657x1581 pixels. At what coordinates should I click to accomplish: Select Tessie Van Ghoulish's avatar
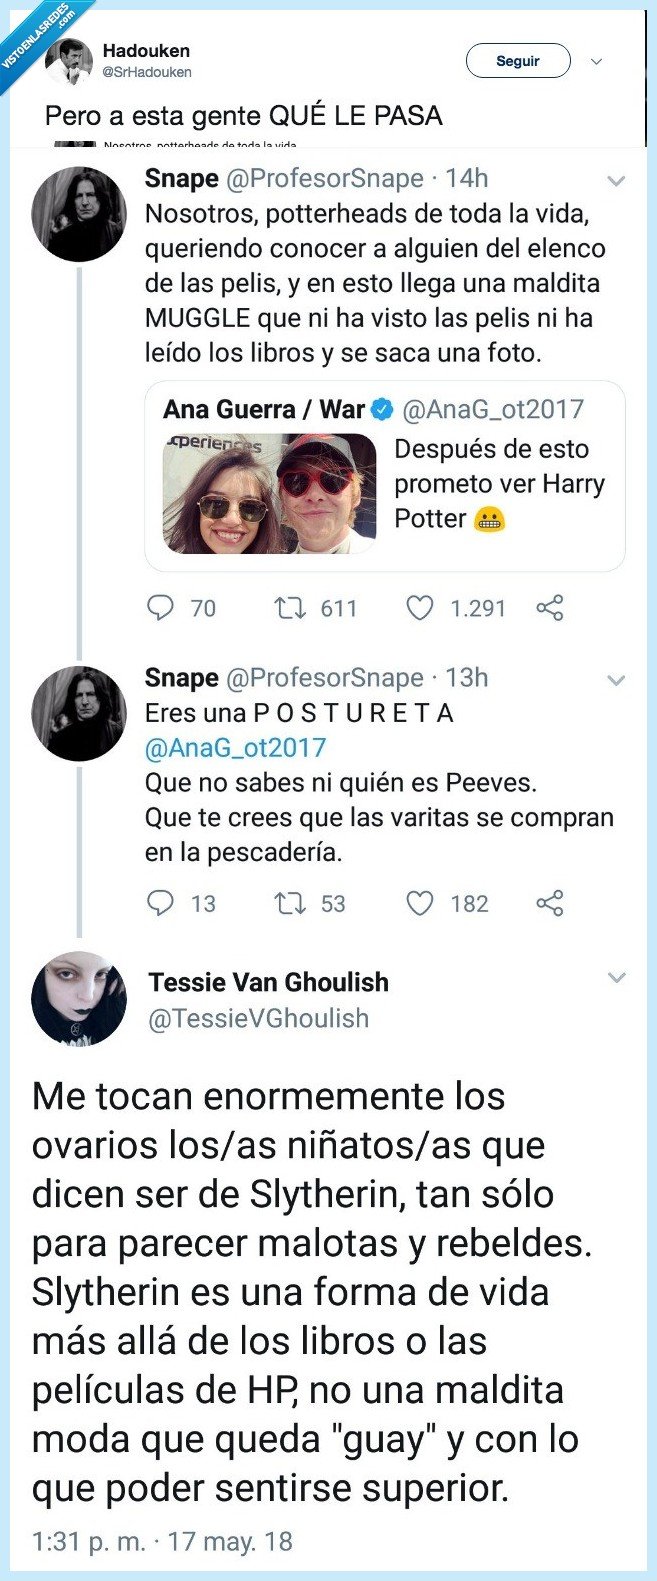tap(78, 1001)
